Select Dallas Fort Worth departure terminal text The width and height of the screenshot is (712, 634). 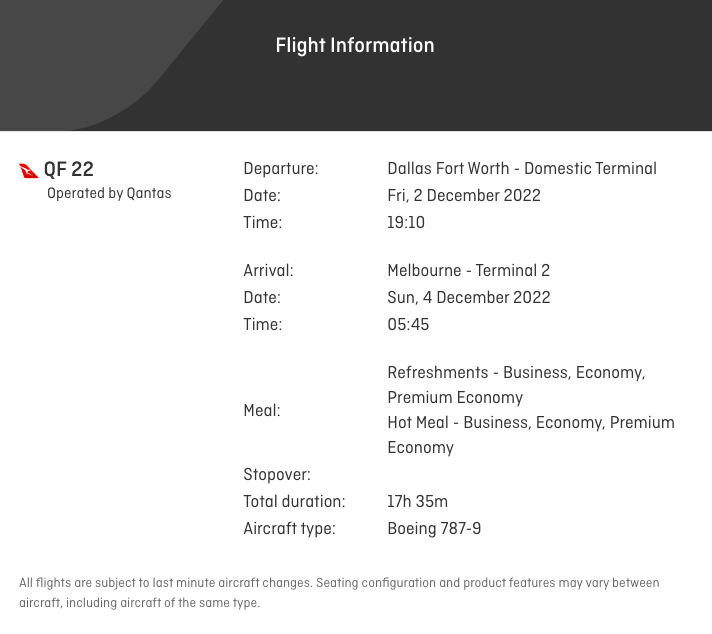point(522,168)
